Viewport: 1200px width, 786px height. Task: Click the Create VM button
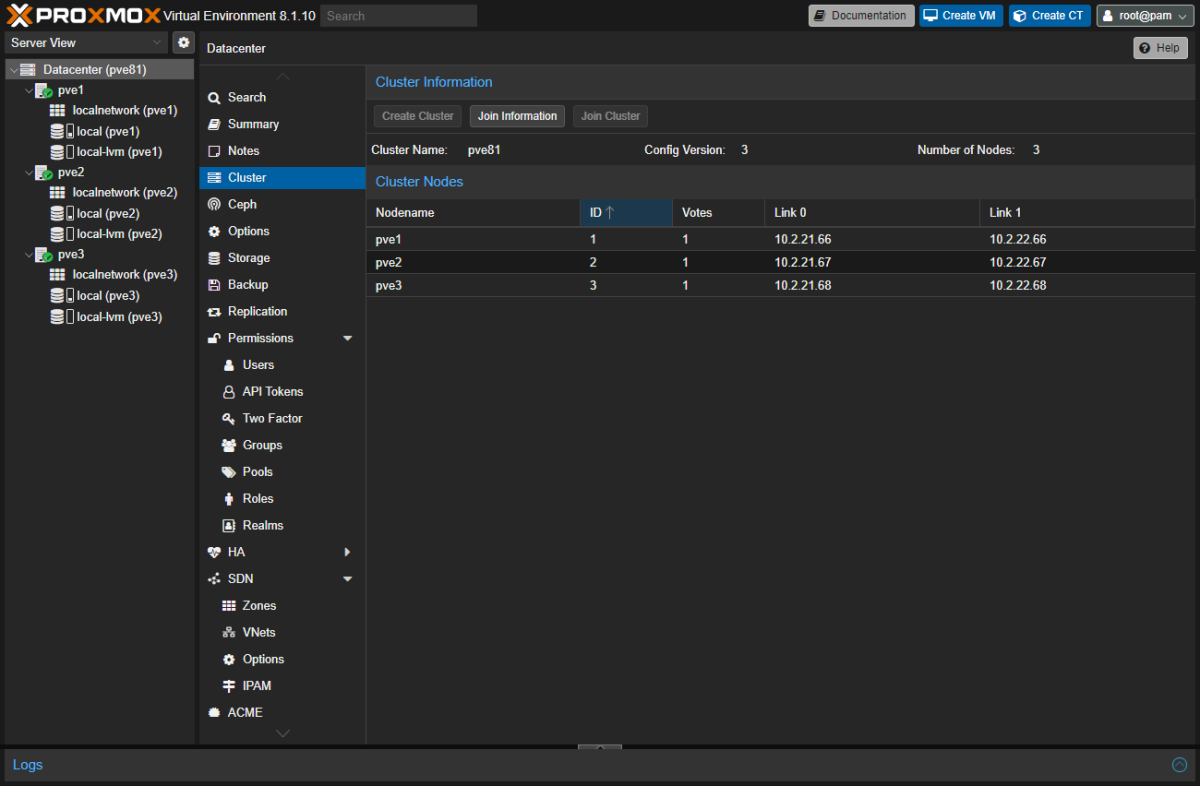point(961,16)
